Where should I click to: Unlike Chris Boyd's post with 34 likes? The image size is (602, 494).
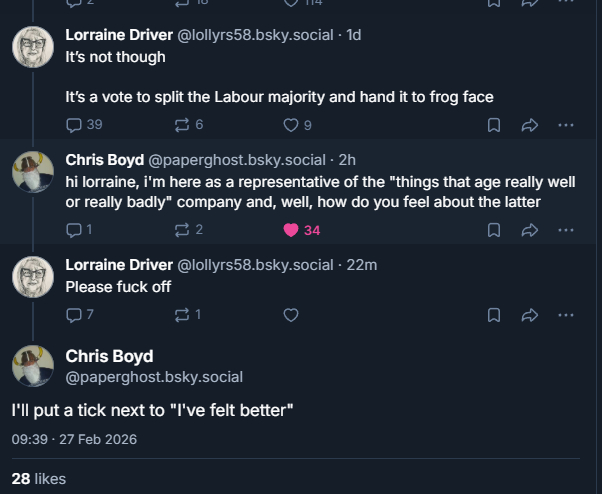(x=291, y=230)
